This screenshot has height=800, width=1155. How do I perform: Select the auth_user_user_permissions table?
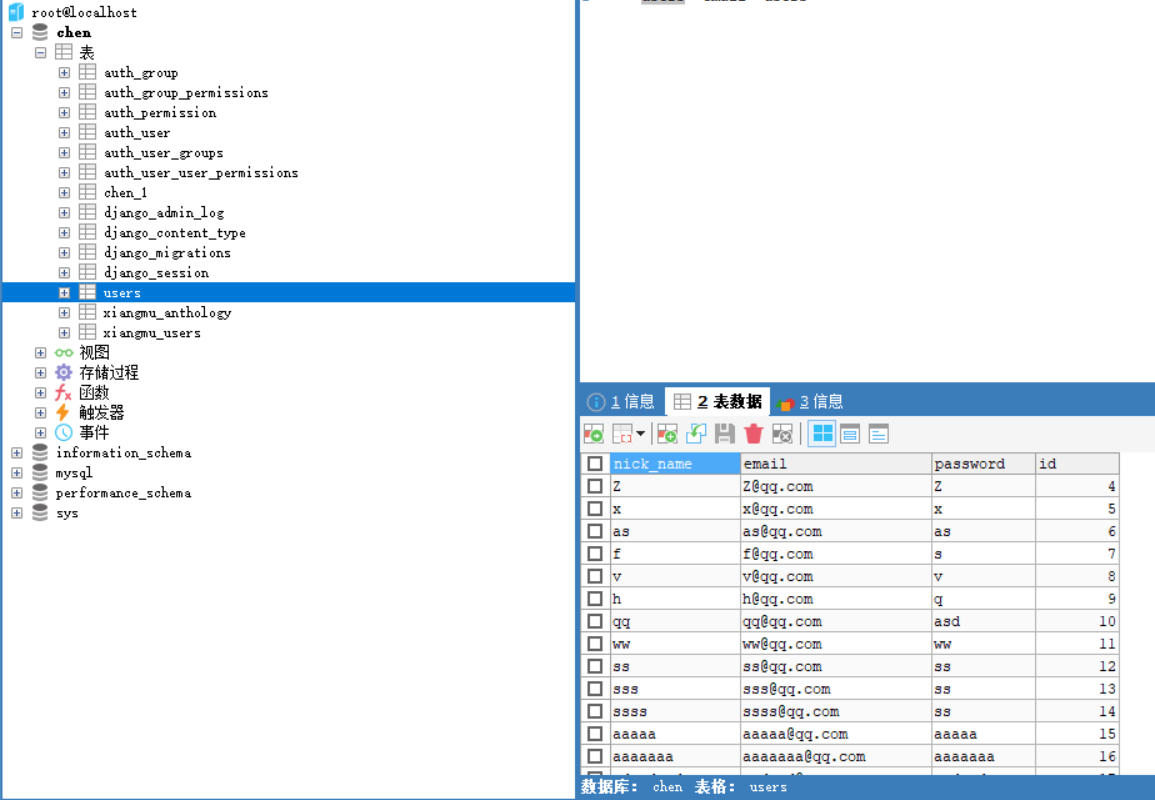pos(201,172)
